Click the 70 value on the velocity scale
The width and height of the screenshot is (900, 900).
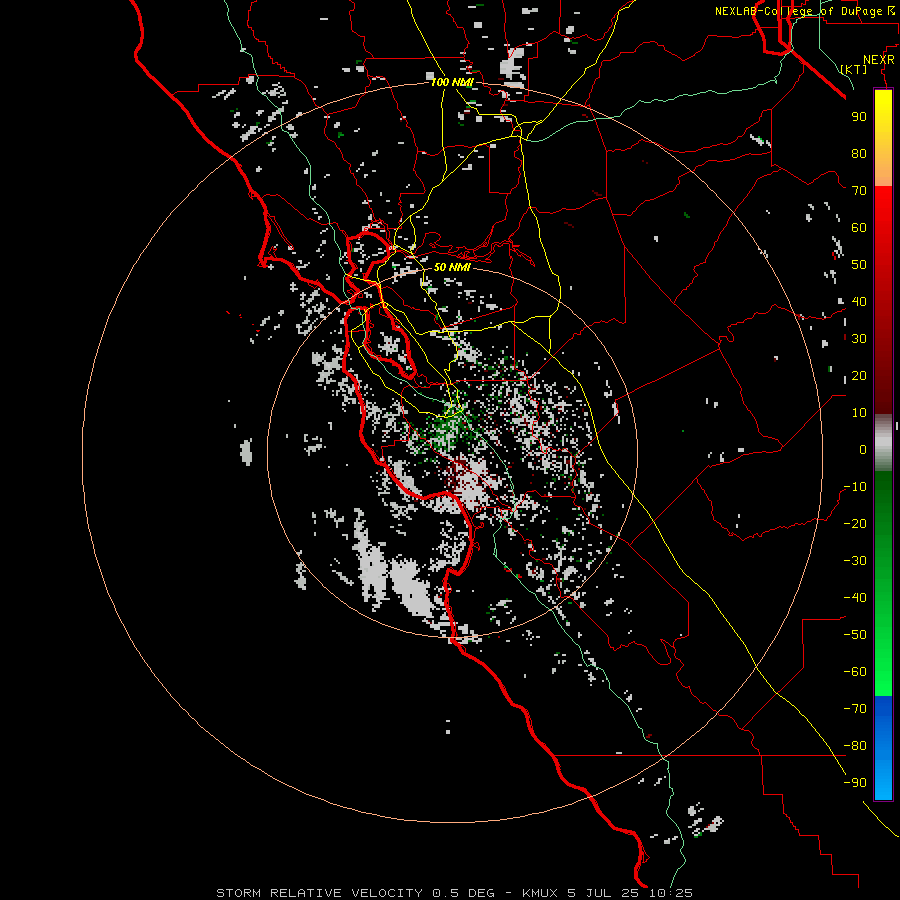859,191
